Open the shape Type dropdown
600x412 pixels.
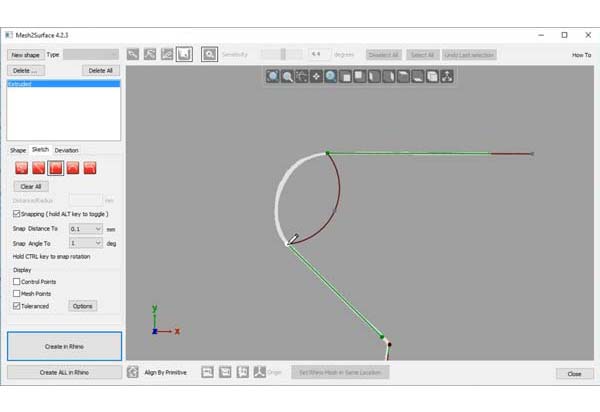tap(91, 54)
